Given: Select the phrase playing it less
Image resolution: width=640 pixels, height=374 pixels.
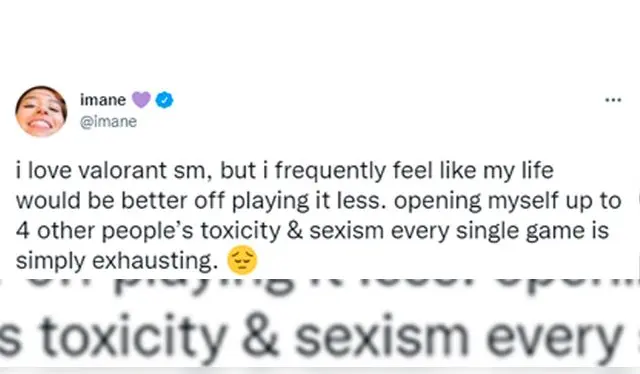Looking at the screenshot, I should (309, 201).
